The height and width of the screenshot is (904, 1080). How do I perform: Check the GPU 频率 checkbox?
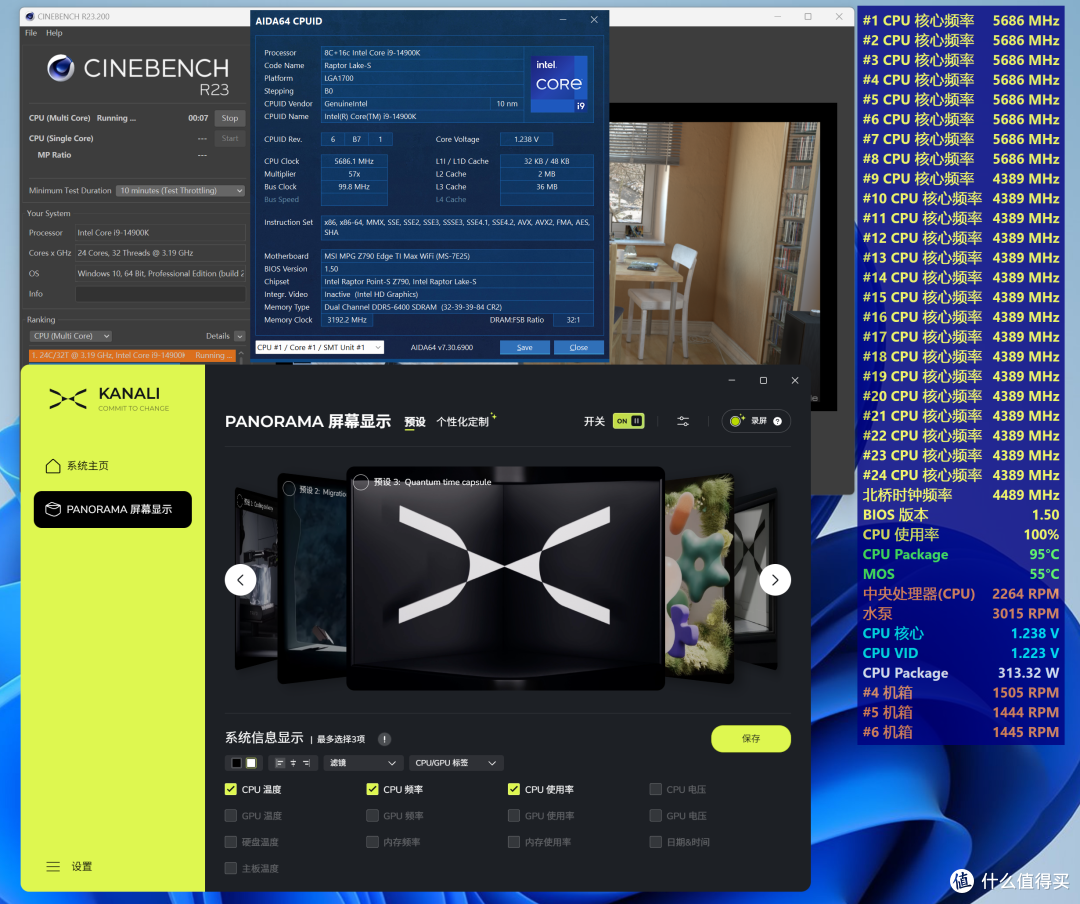(x=373, y=815)
